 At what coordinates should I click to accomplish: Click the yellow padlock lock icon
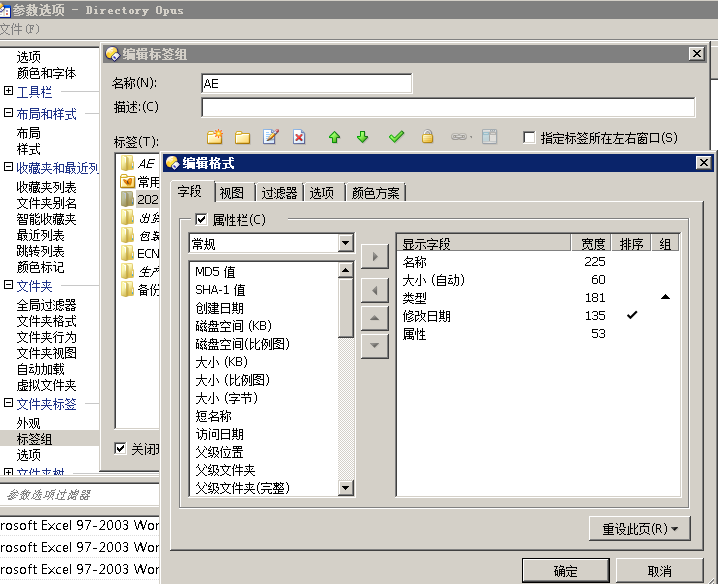pos(427,137)
